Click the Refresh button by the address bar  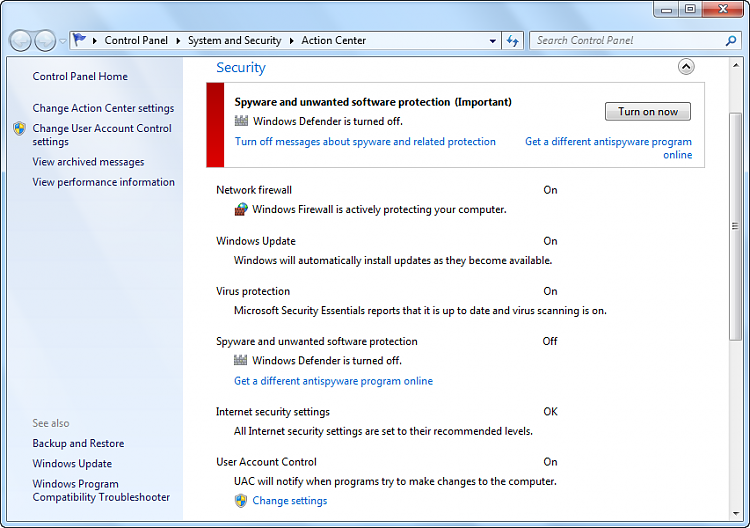[x=512, y=41]
